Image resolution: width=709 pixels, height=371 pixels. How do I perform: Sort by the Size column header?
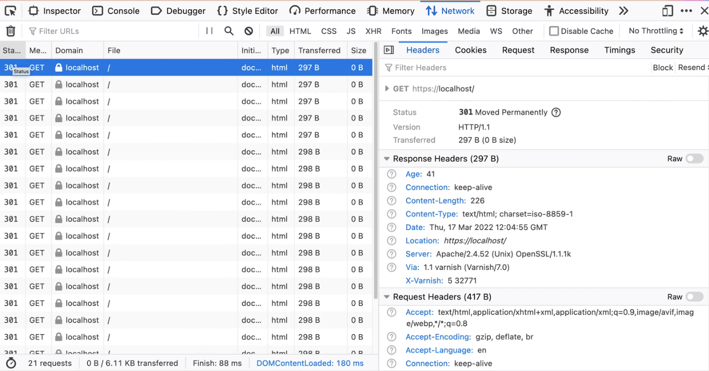click(x=359, y=50)
